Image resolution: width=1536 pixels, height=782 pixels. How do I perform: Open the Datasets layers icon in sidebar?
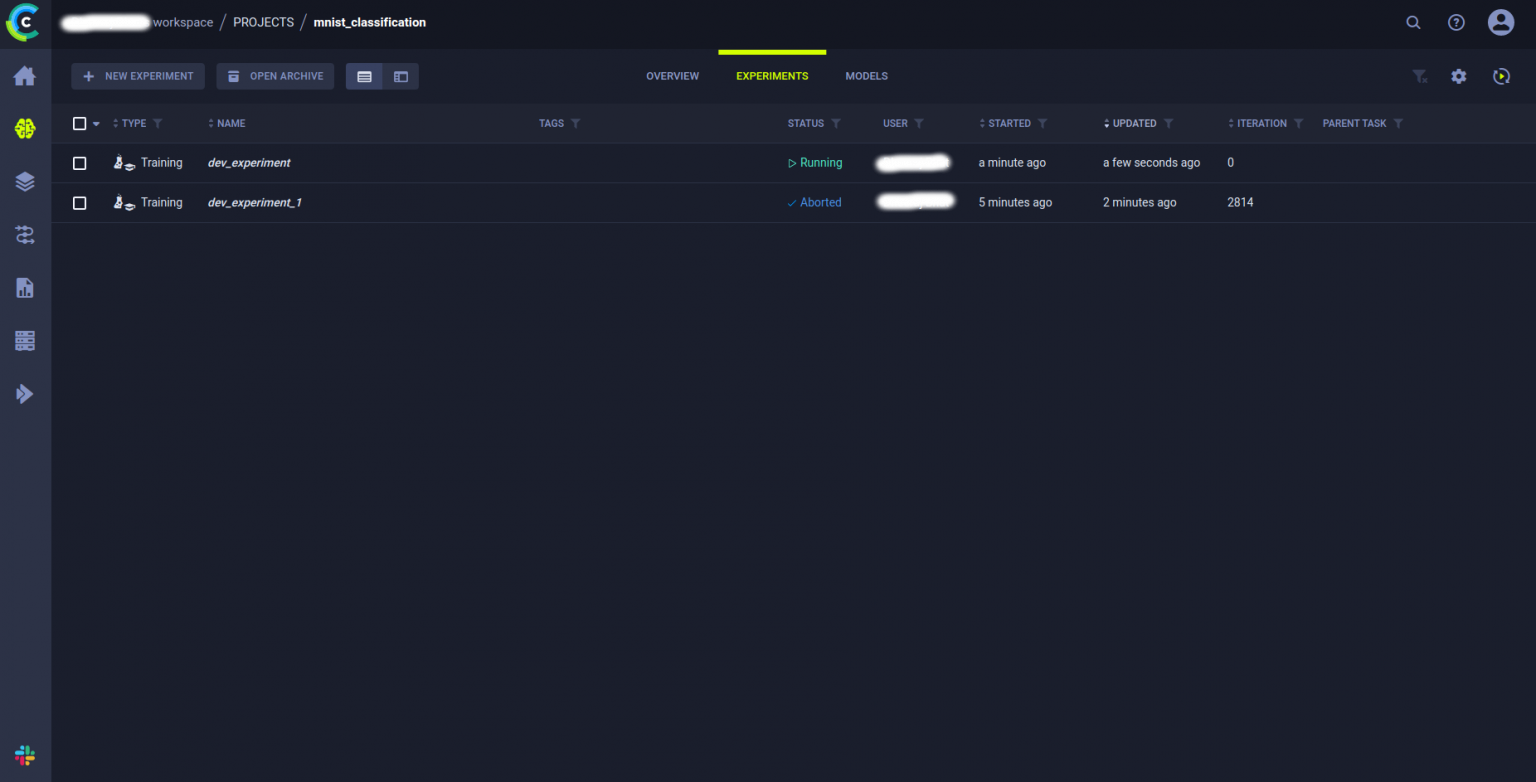[x=25, y=181]
